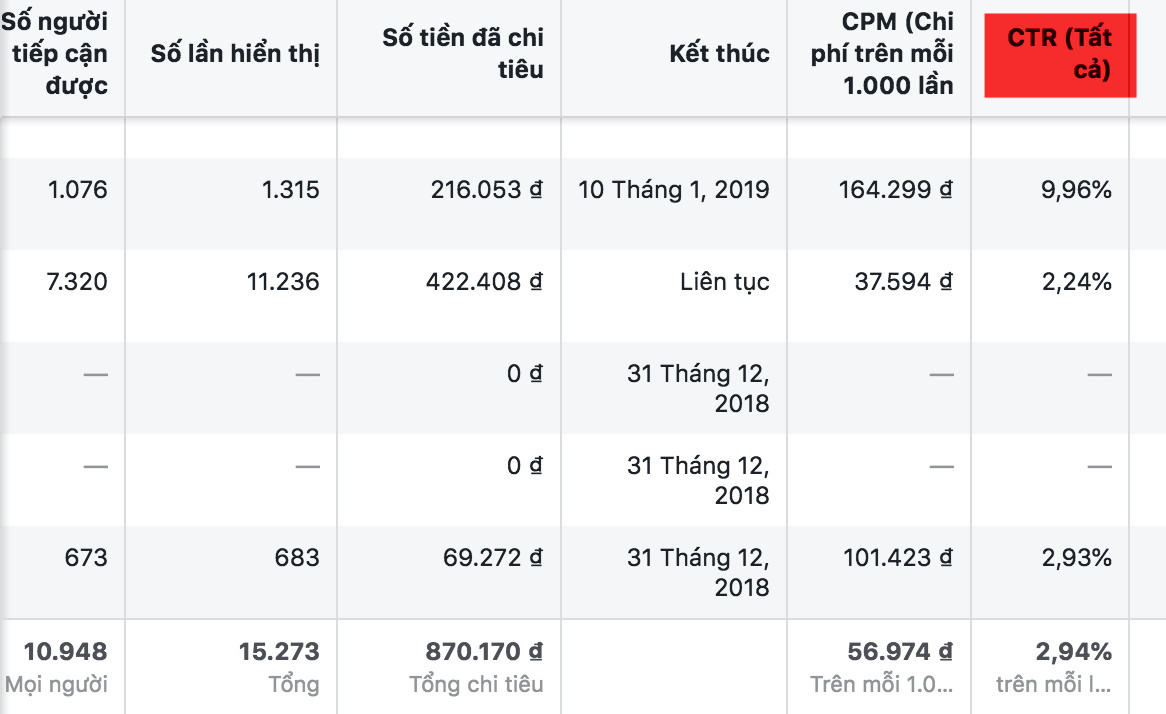Click the 9,96% CTR value

click(1076, 189)
